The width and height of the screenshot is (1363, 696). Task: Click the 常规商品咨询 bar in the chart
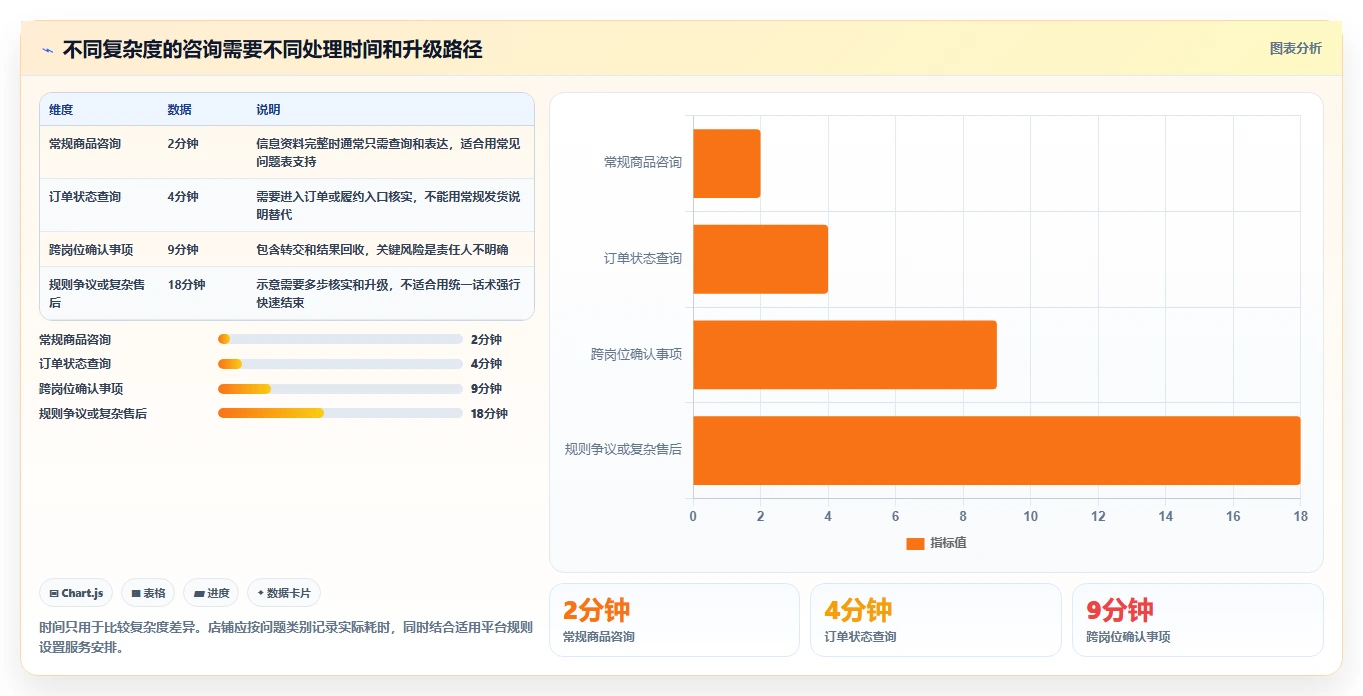click(727, 163)
